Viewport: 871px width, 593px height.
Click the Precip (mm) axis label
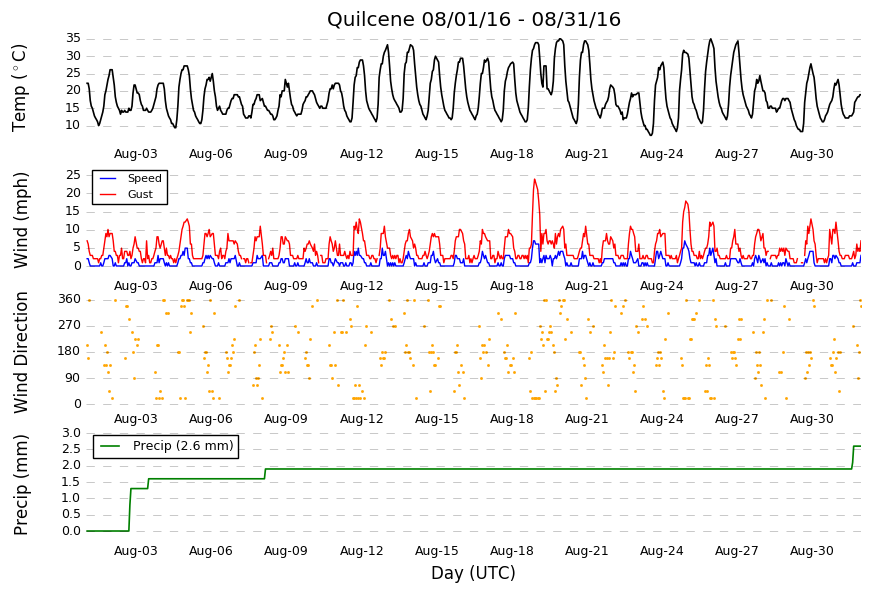(20, 485)
